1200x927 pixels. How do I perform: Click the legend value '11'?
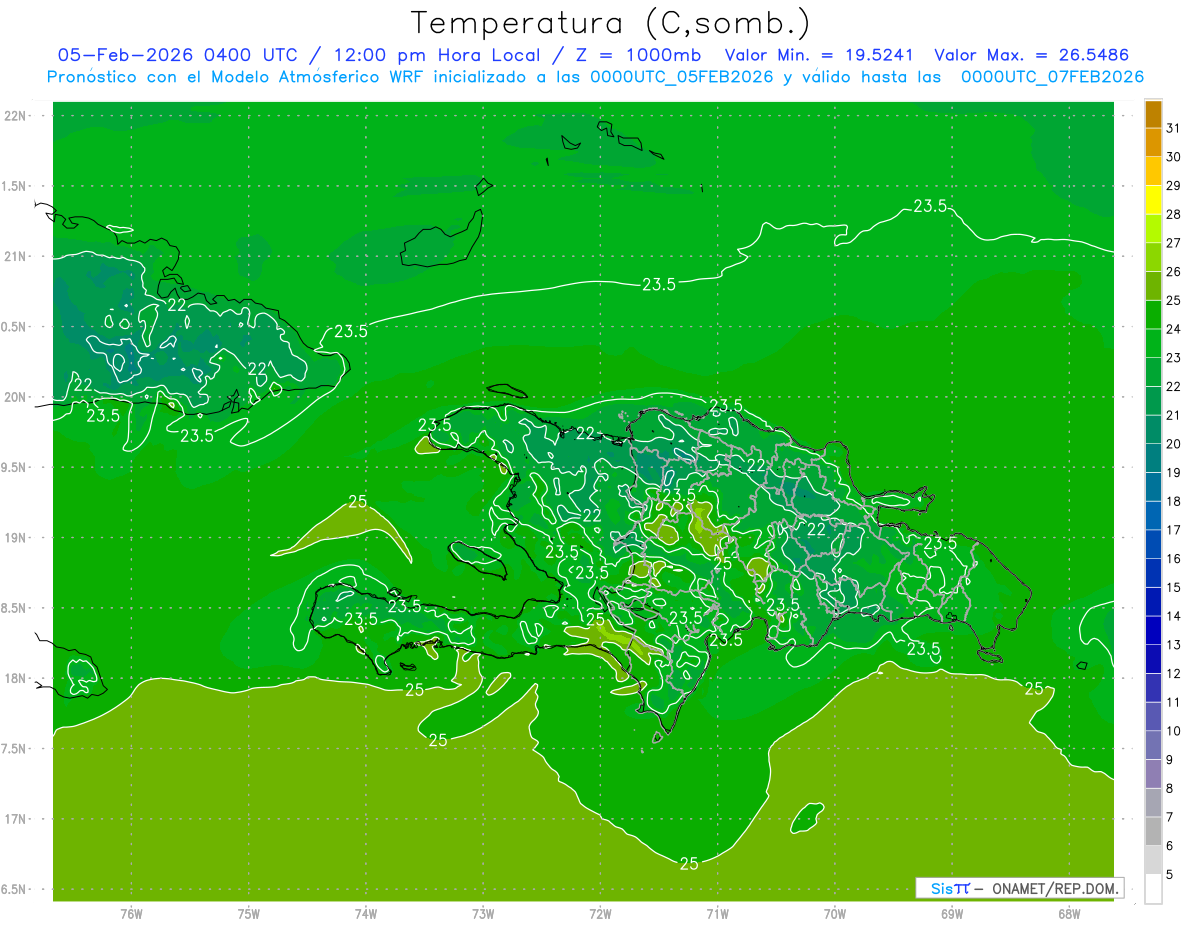1173,702
